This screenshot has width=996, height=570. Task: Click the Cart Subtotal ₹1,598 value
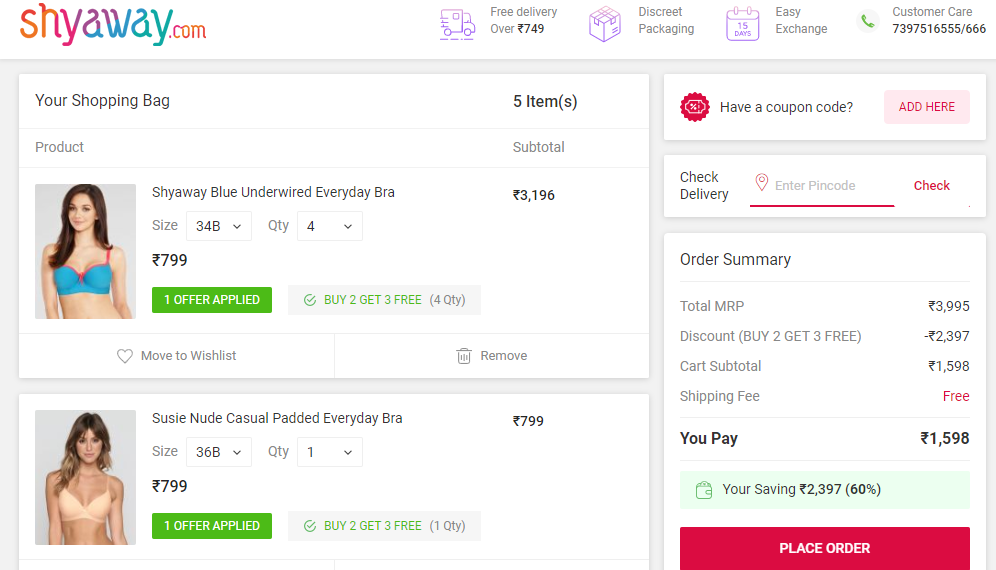pos(948,367)
